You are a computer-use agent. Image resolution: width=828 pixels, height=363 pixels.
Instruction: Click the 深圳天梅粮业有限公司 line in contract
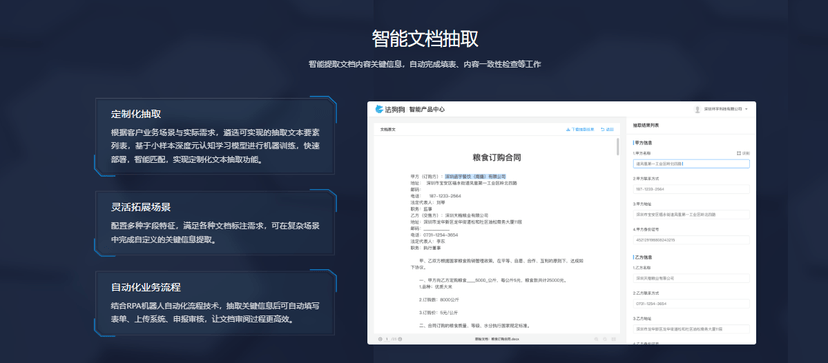tap(449, 216)
